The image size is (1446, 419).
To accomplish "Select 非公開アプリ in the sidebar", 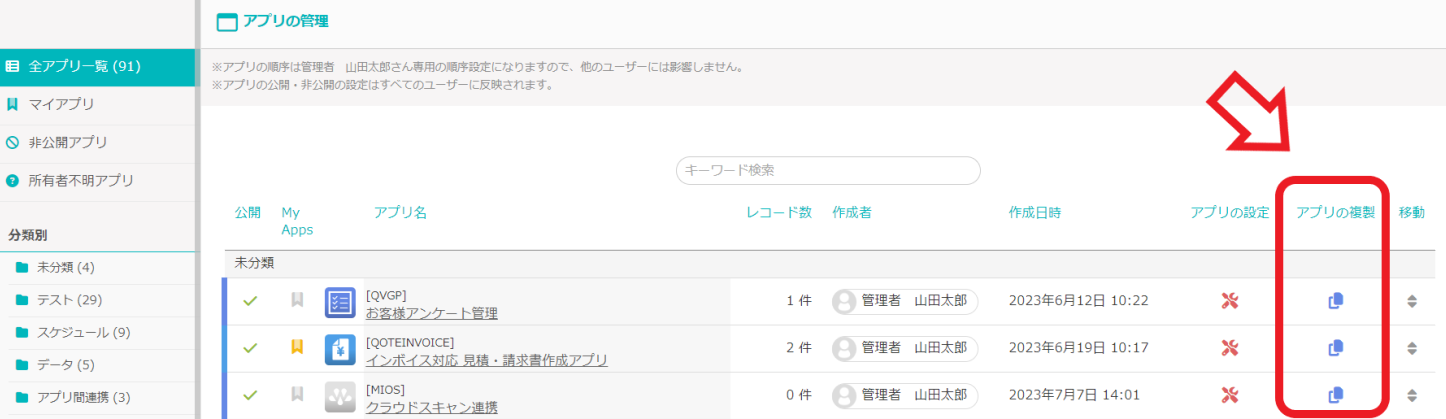I will [x=68, y=142].
